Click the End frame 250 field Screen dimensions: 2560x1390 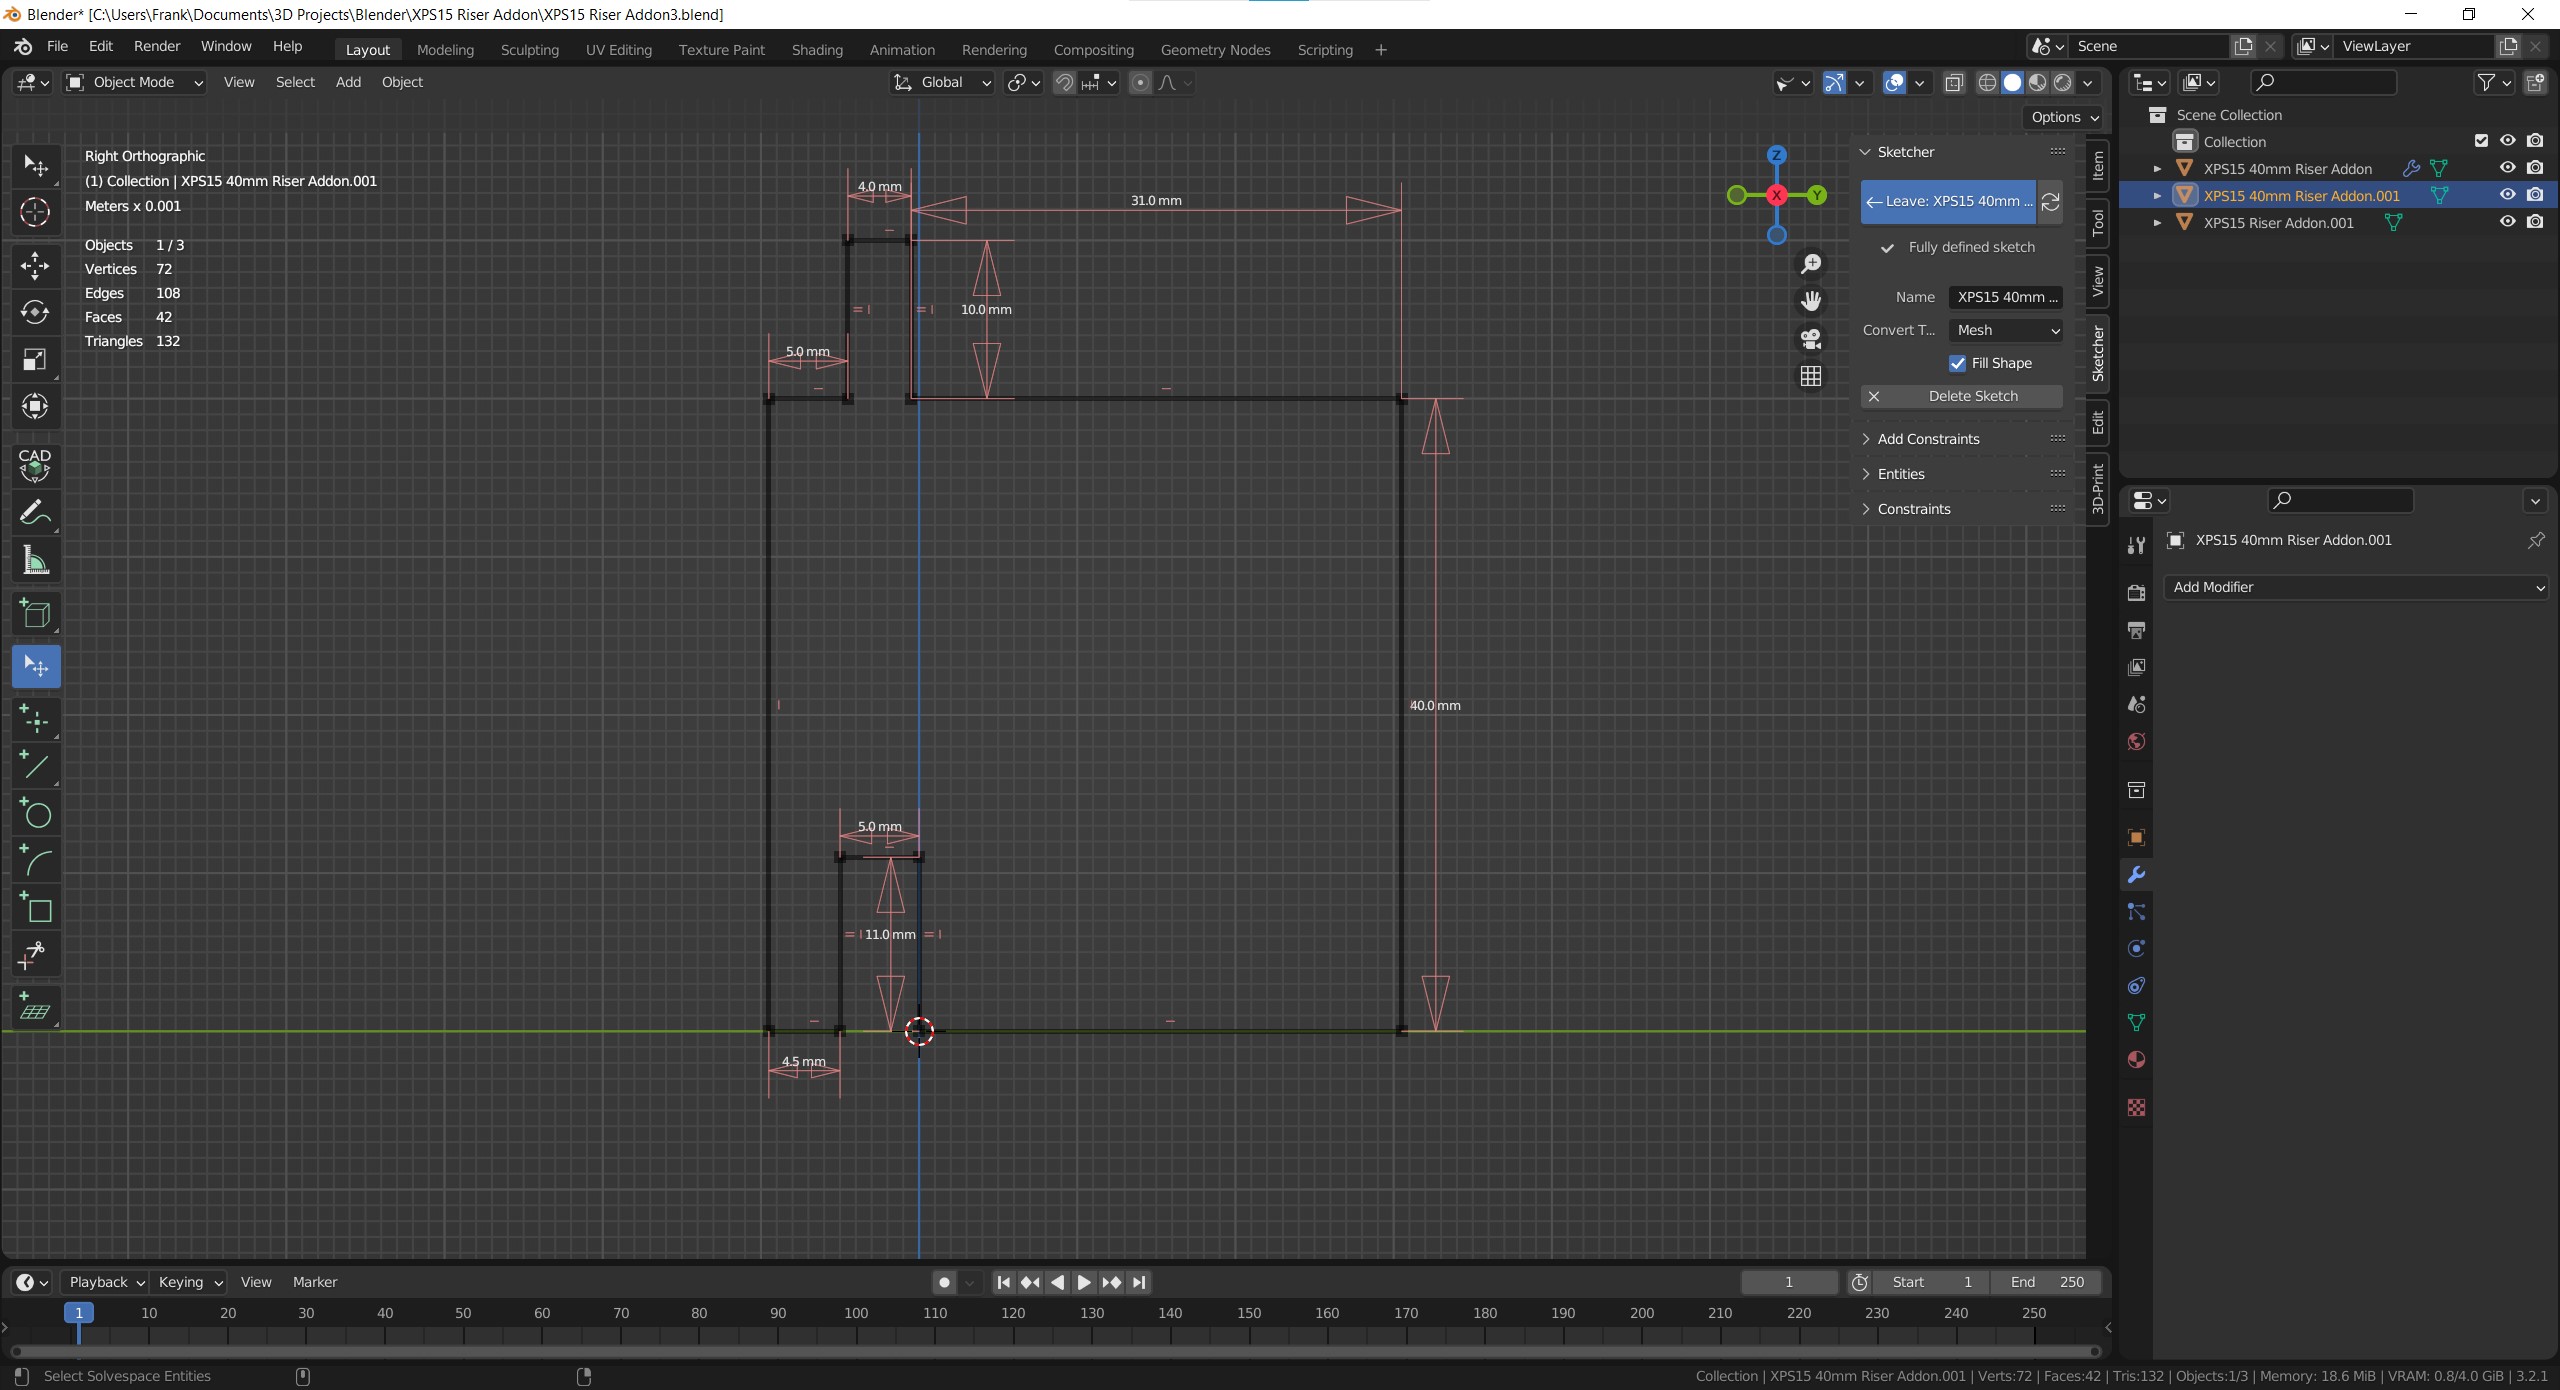pyautogui.click(x=2045, y=1282)
